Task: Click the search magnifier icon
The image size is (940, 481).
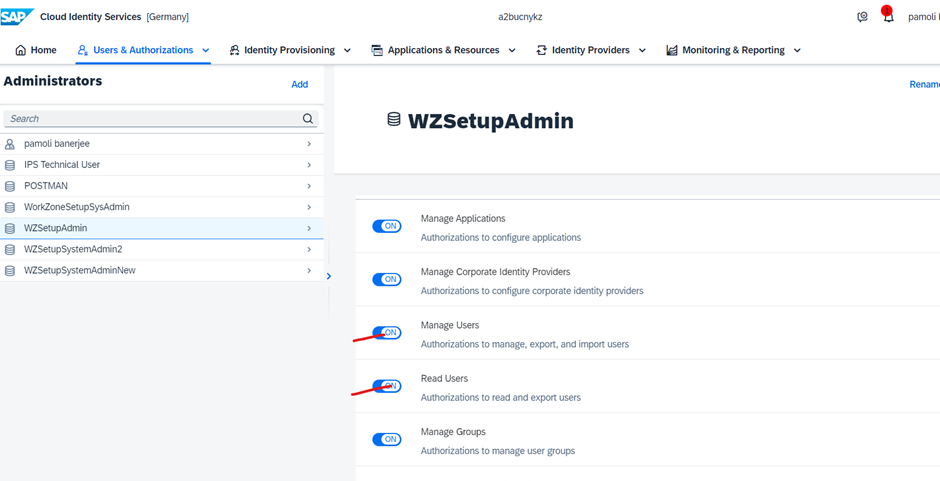Action: coord(308,119)
